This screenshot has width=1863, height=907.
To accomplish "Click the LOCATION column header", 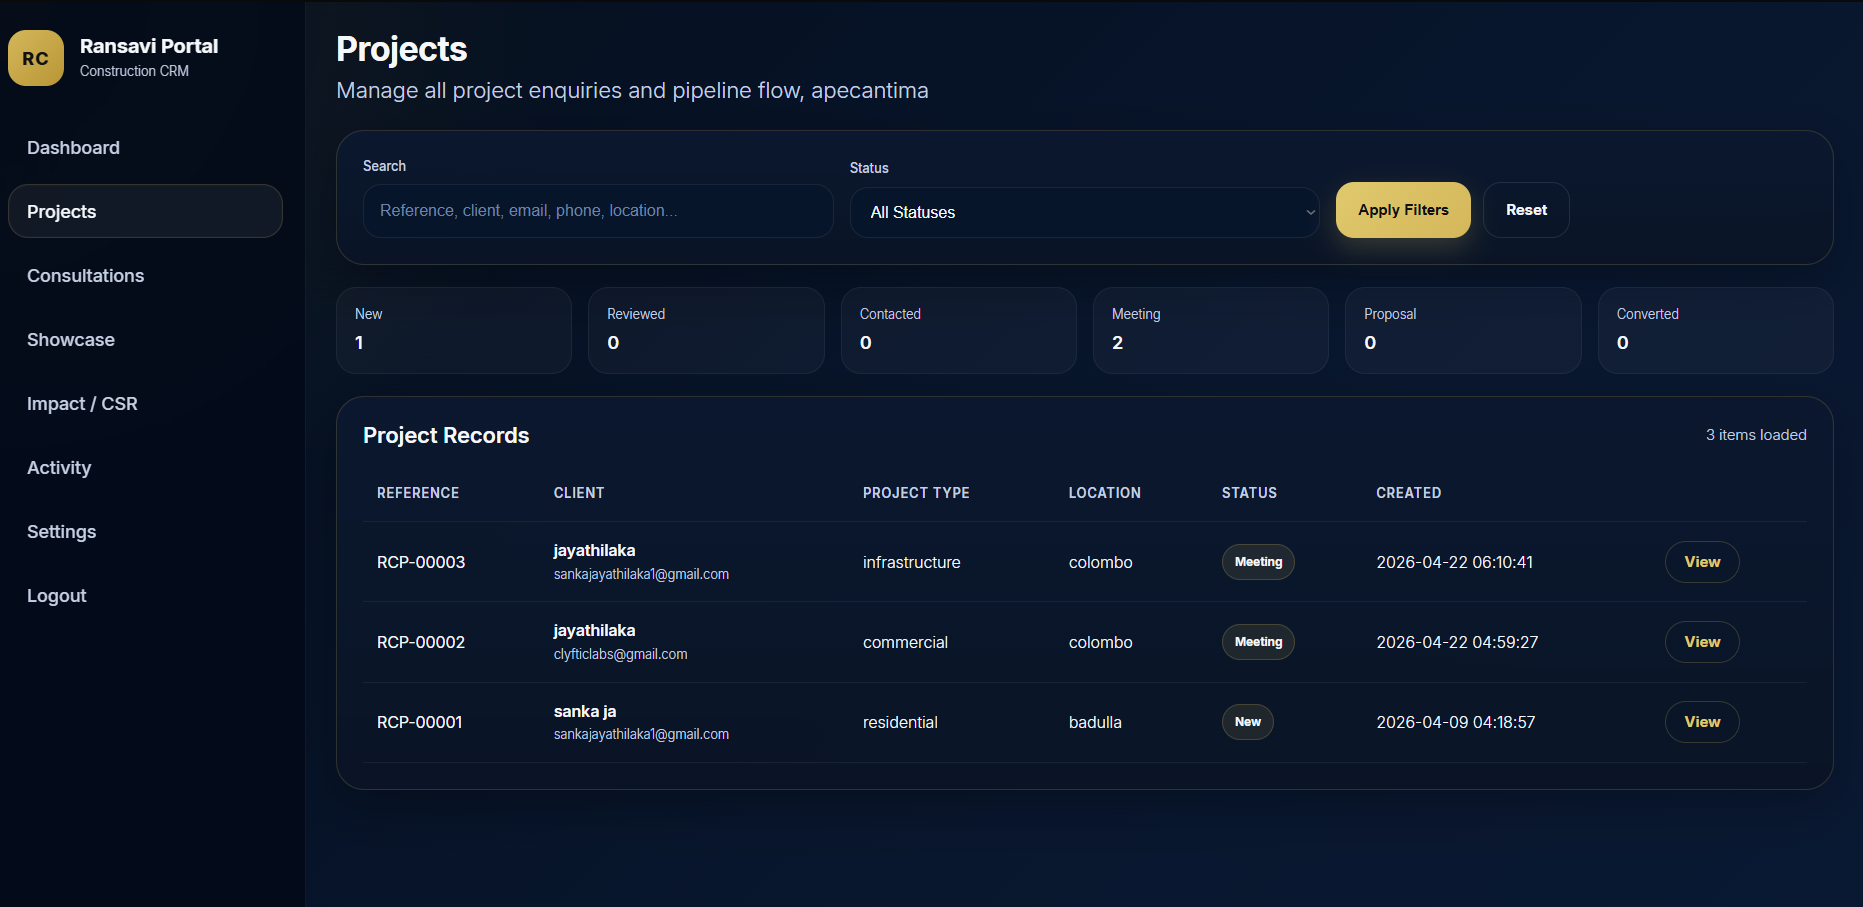I will pos(1104,493).
